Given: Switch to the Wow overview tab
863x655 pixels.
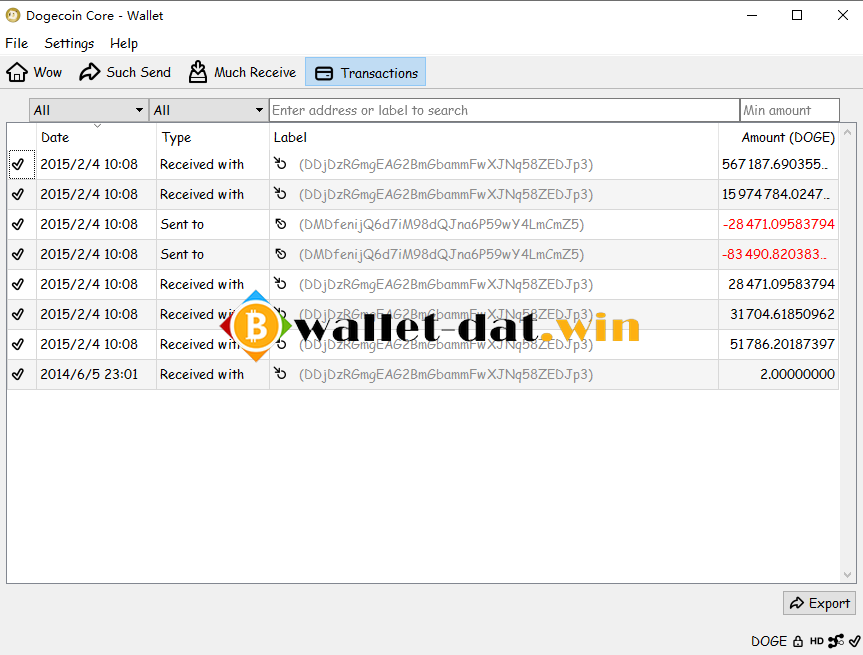Looking at the screenshot, I should [x=34, y=72].
